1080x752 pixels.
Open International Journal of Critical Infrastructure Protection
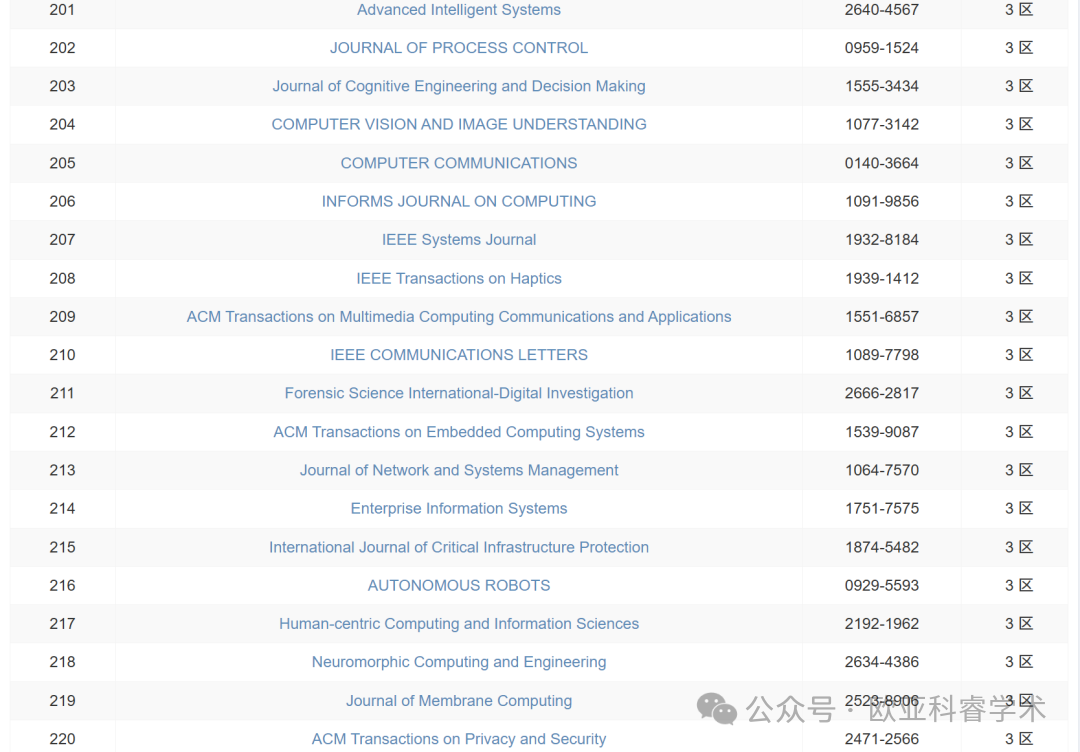[459, 547]
